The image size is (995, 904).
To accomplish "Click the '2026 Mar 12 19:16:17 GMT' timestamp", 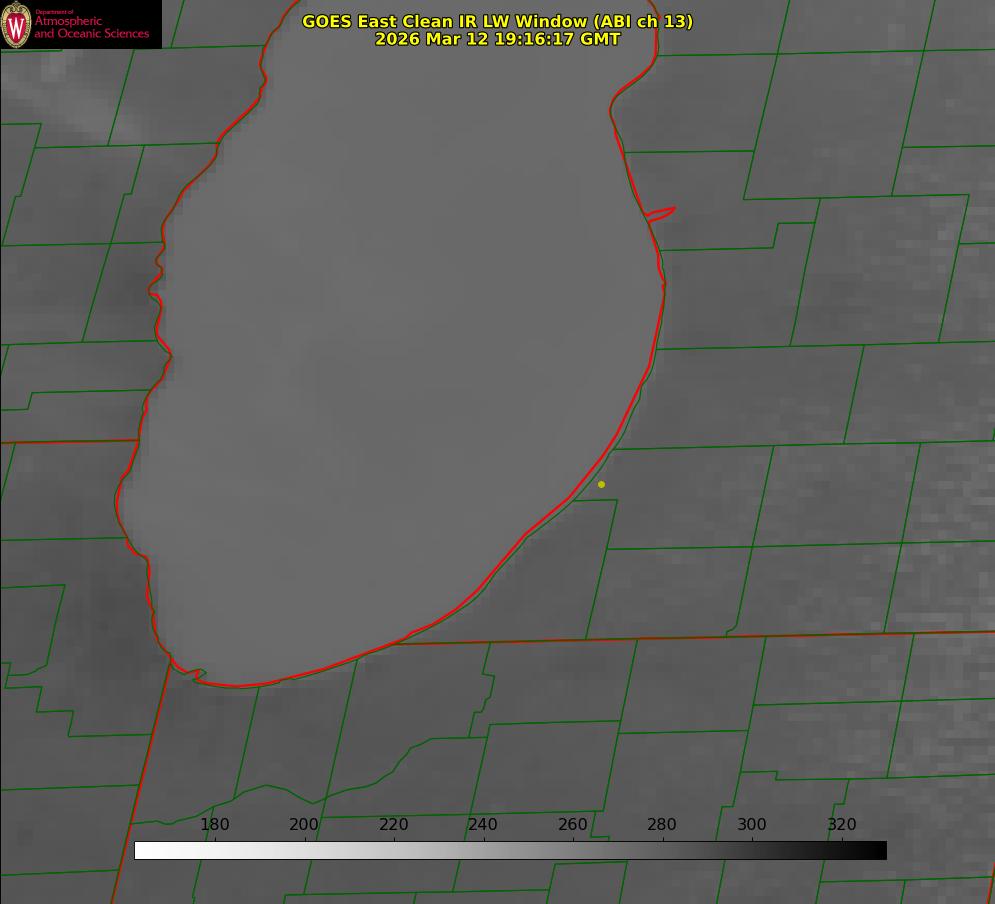I will pos(497,39).
